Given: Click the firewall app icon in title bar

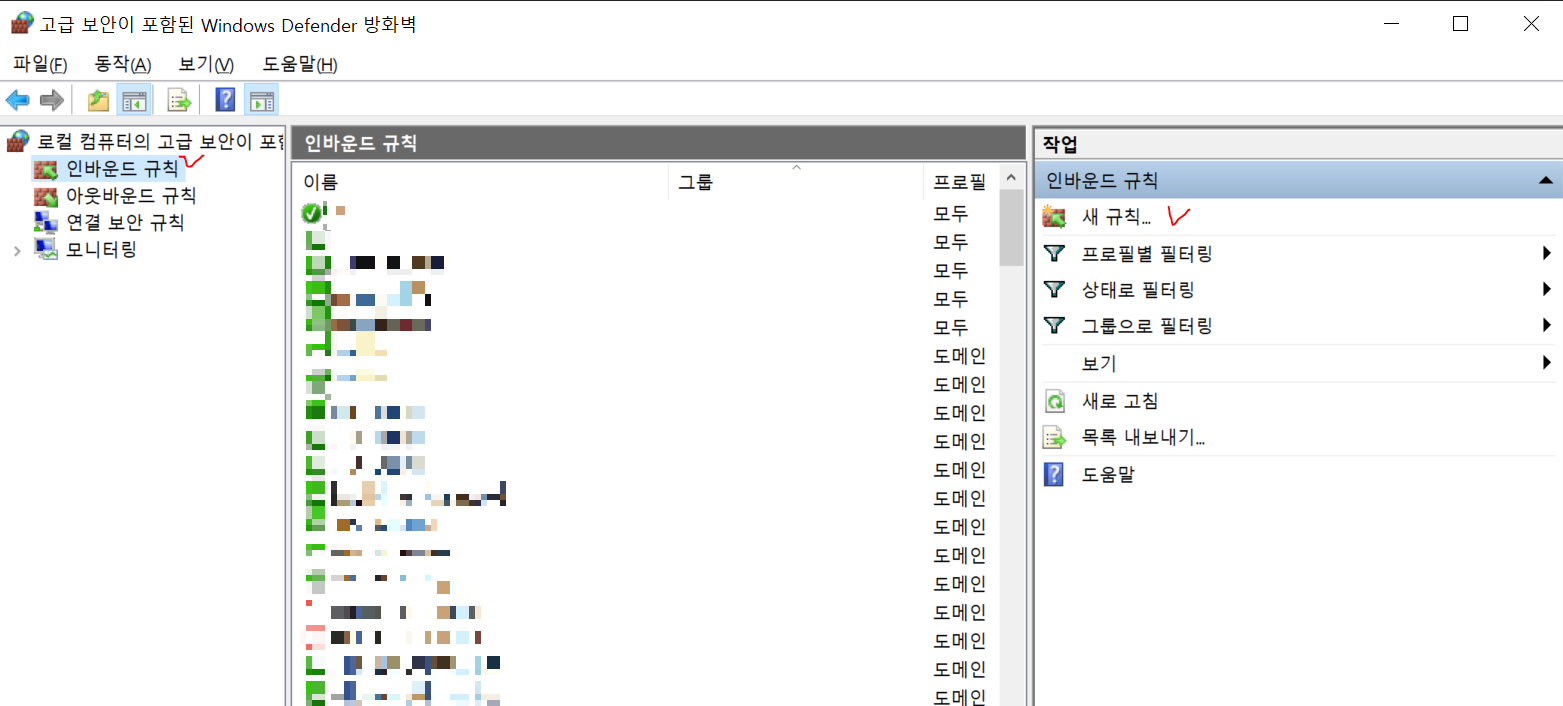Looking at the screenshot, I should click(x=22, y=24).
